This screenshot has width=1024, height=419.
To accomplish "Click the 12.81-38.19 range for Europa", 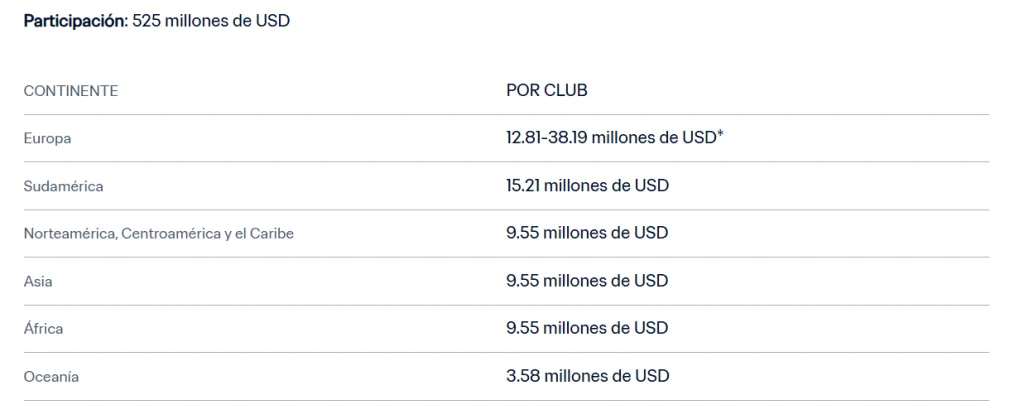I will click(x=547, y=138).
